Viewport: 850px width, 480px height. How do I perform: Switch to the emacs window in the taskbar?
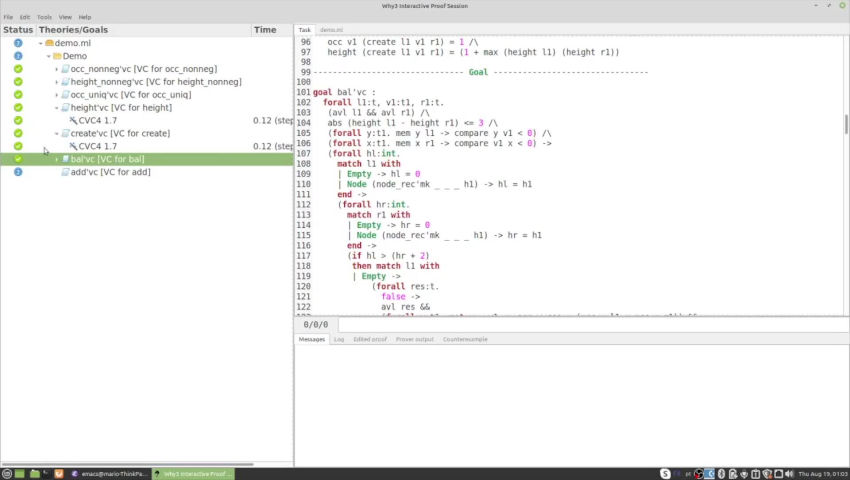coord(109,473)
